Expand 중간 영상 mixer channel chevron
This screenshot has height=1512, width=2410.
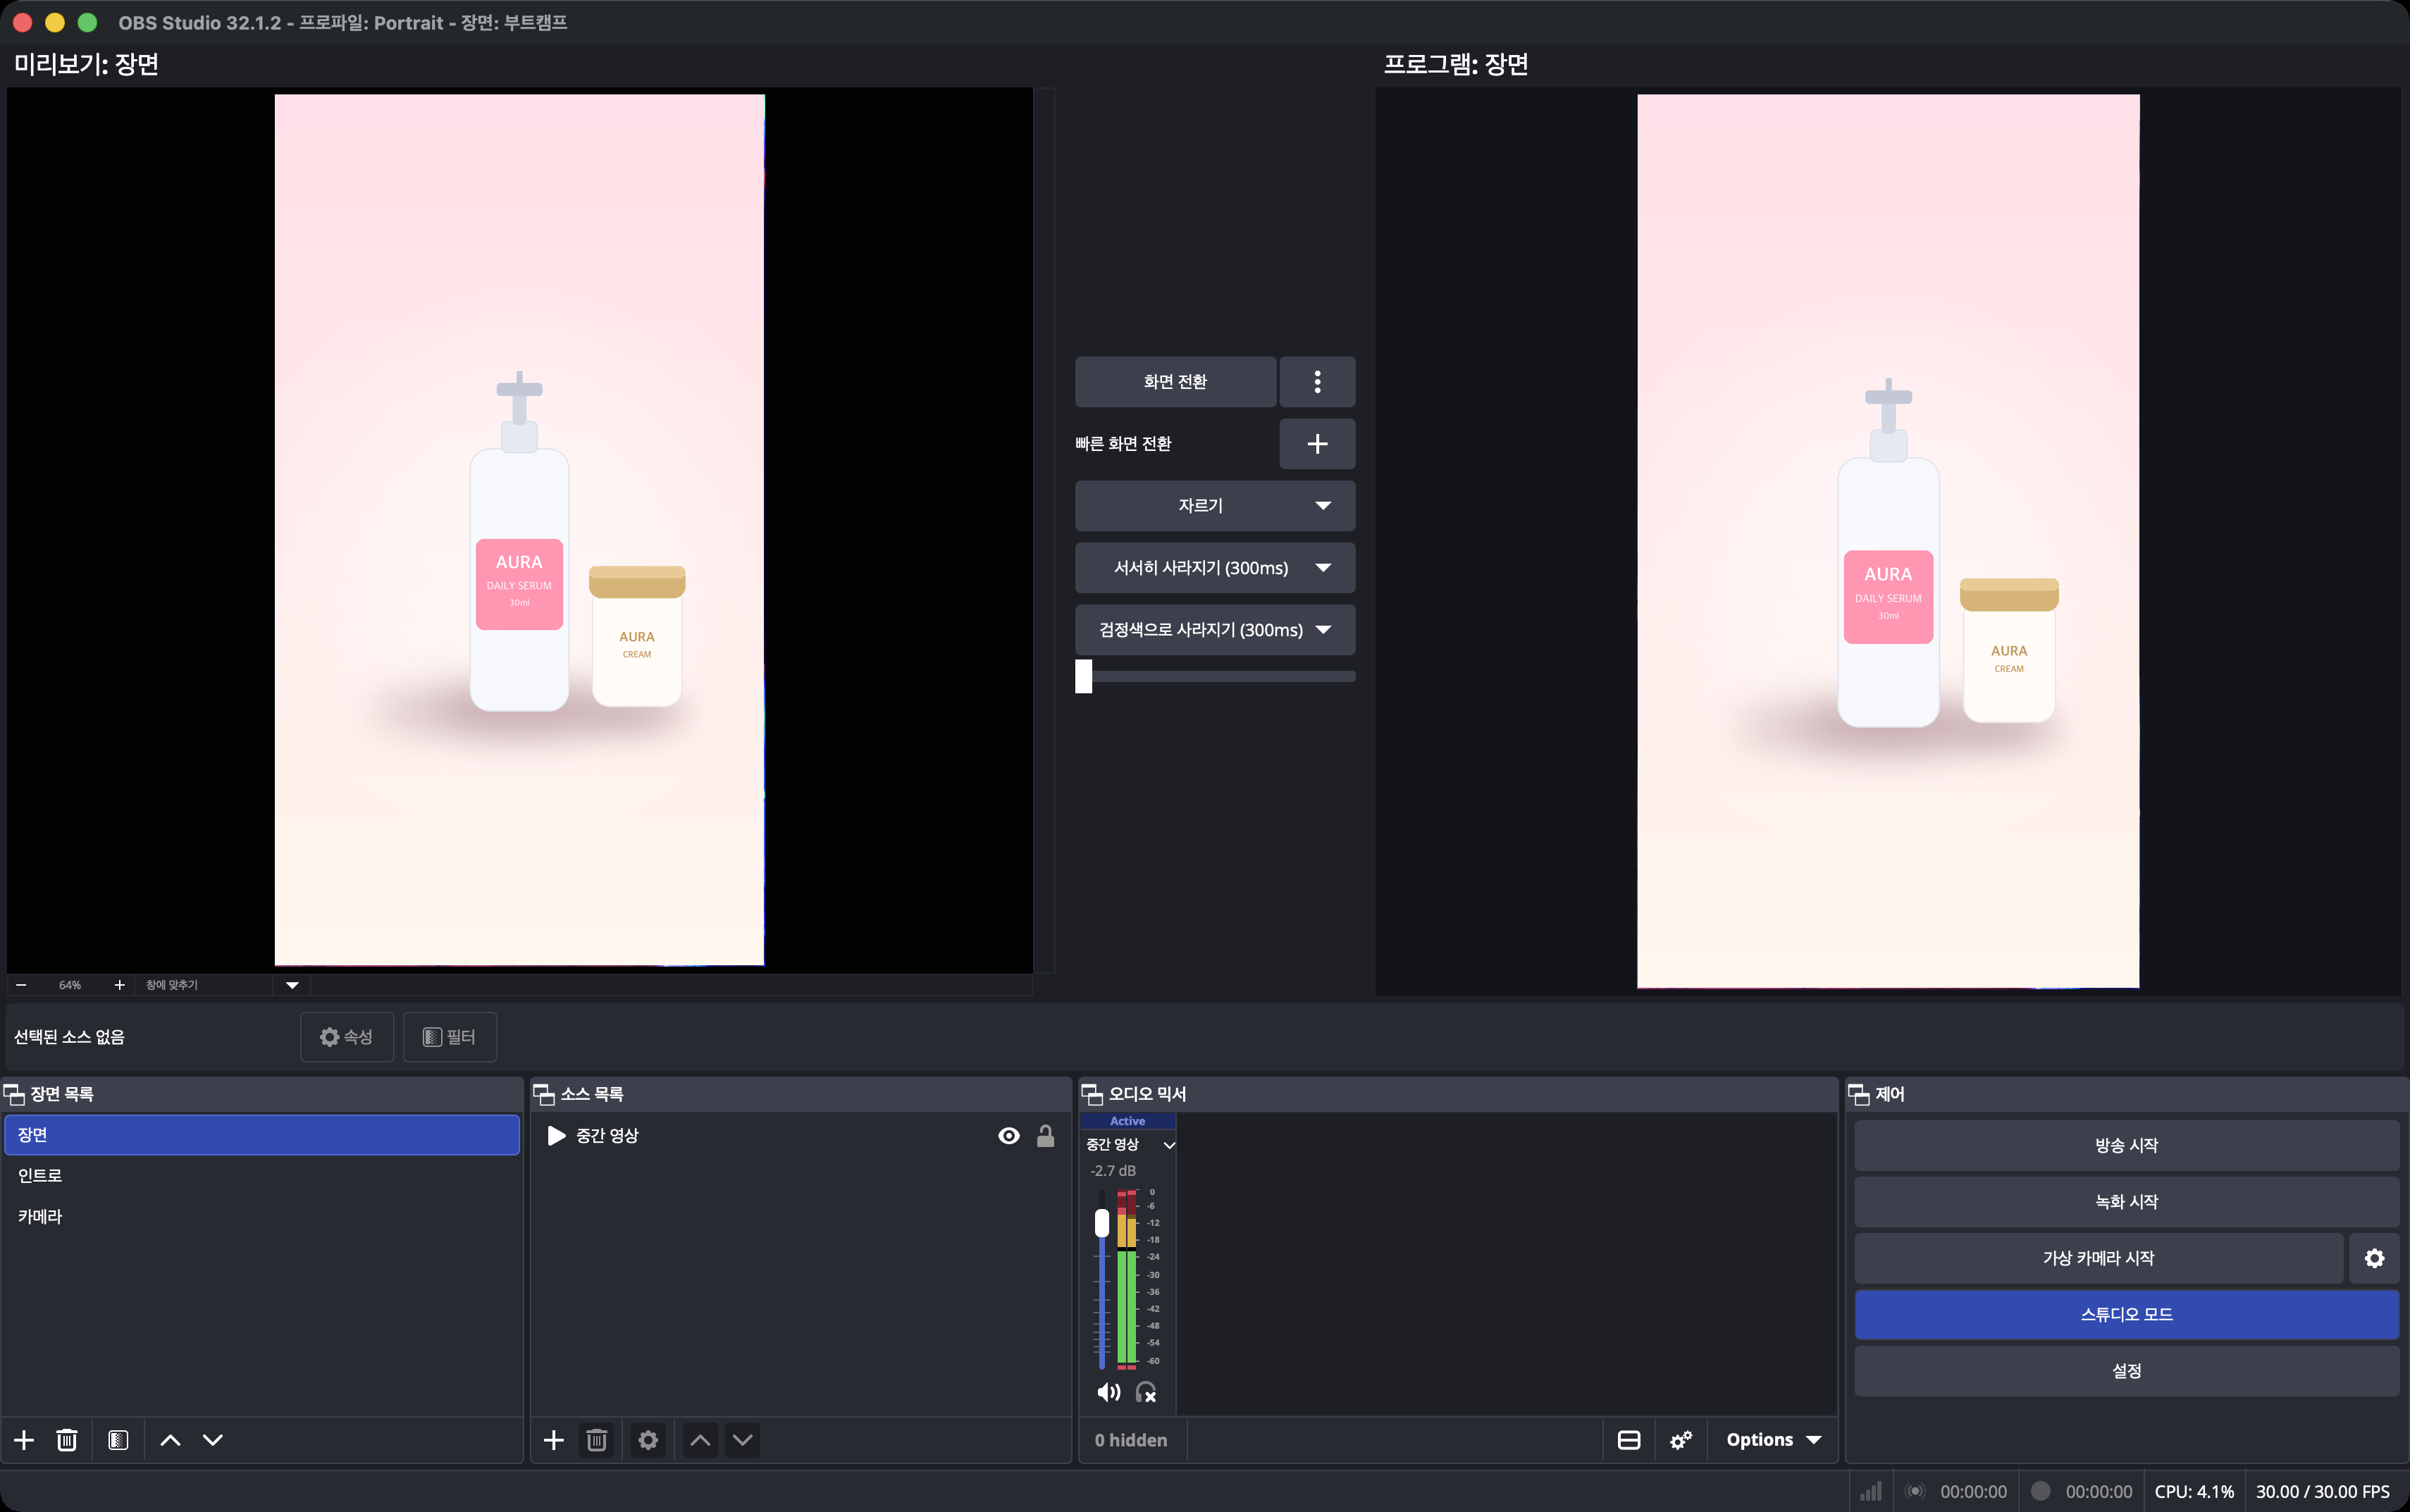(x=1169, y=1145)
